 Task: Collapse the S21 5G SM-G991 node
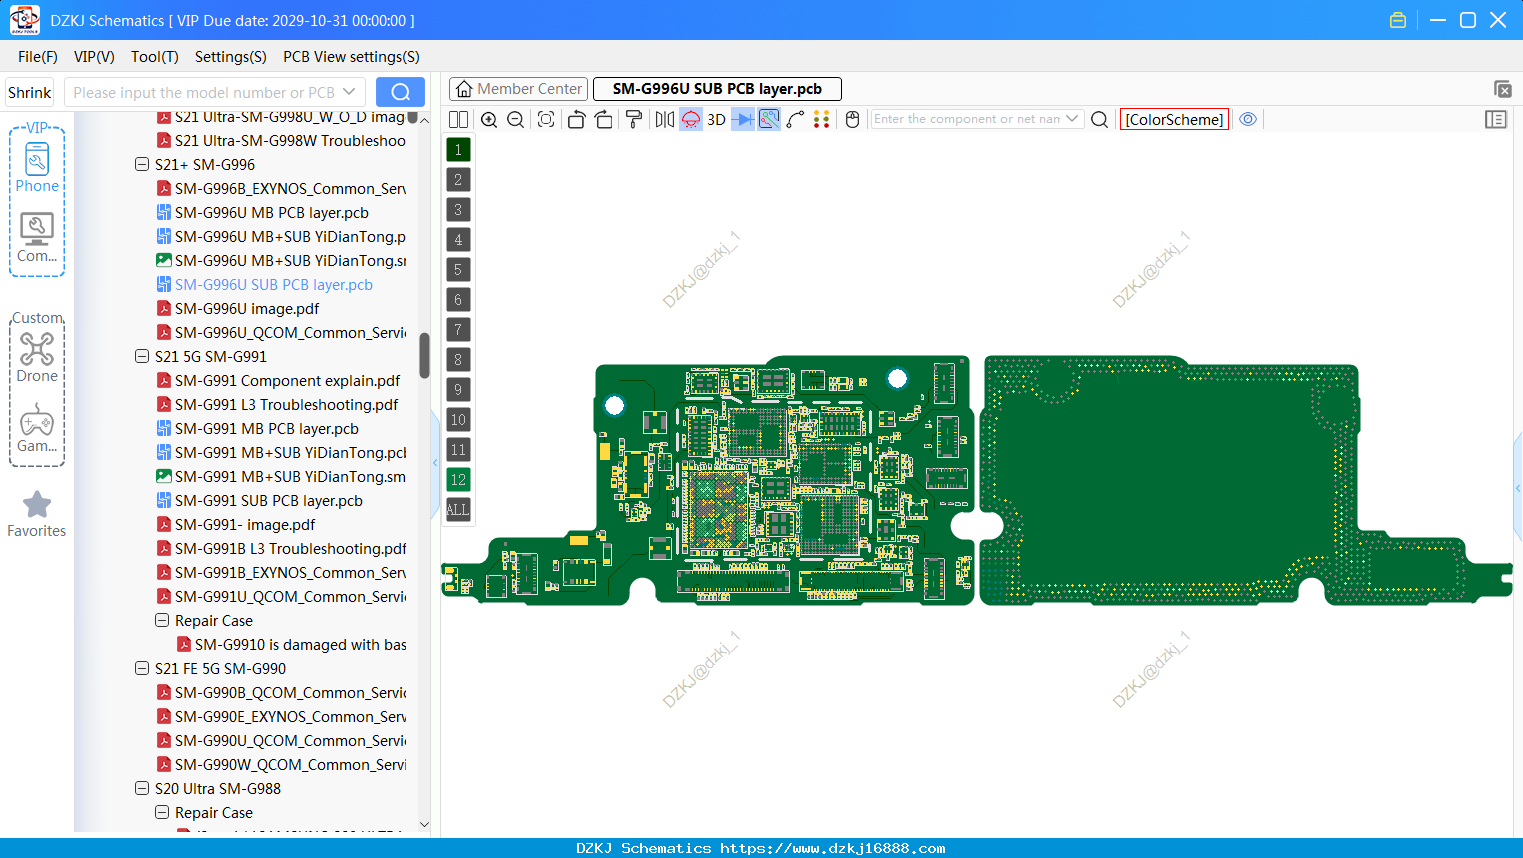[142, 356]
